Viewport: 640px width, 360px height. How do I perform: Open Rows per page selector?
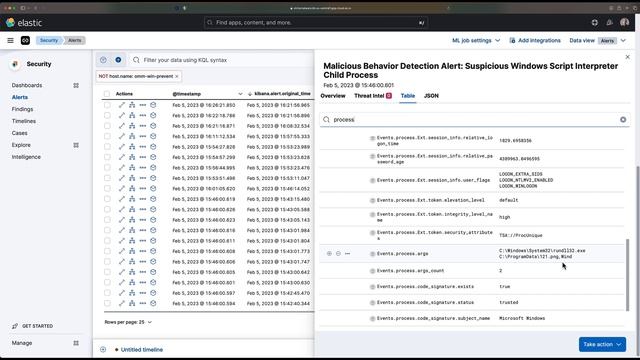pos(128,322)
